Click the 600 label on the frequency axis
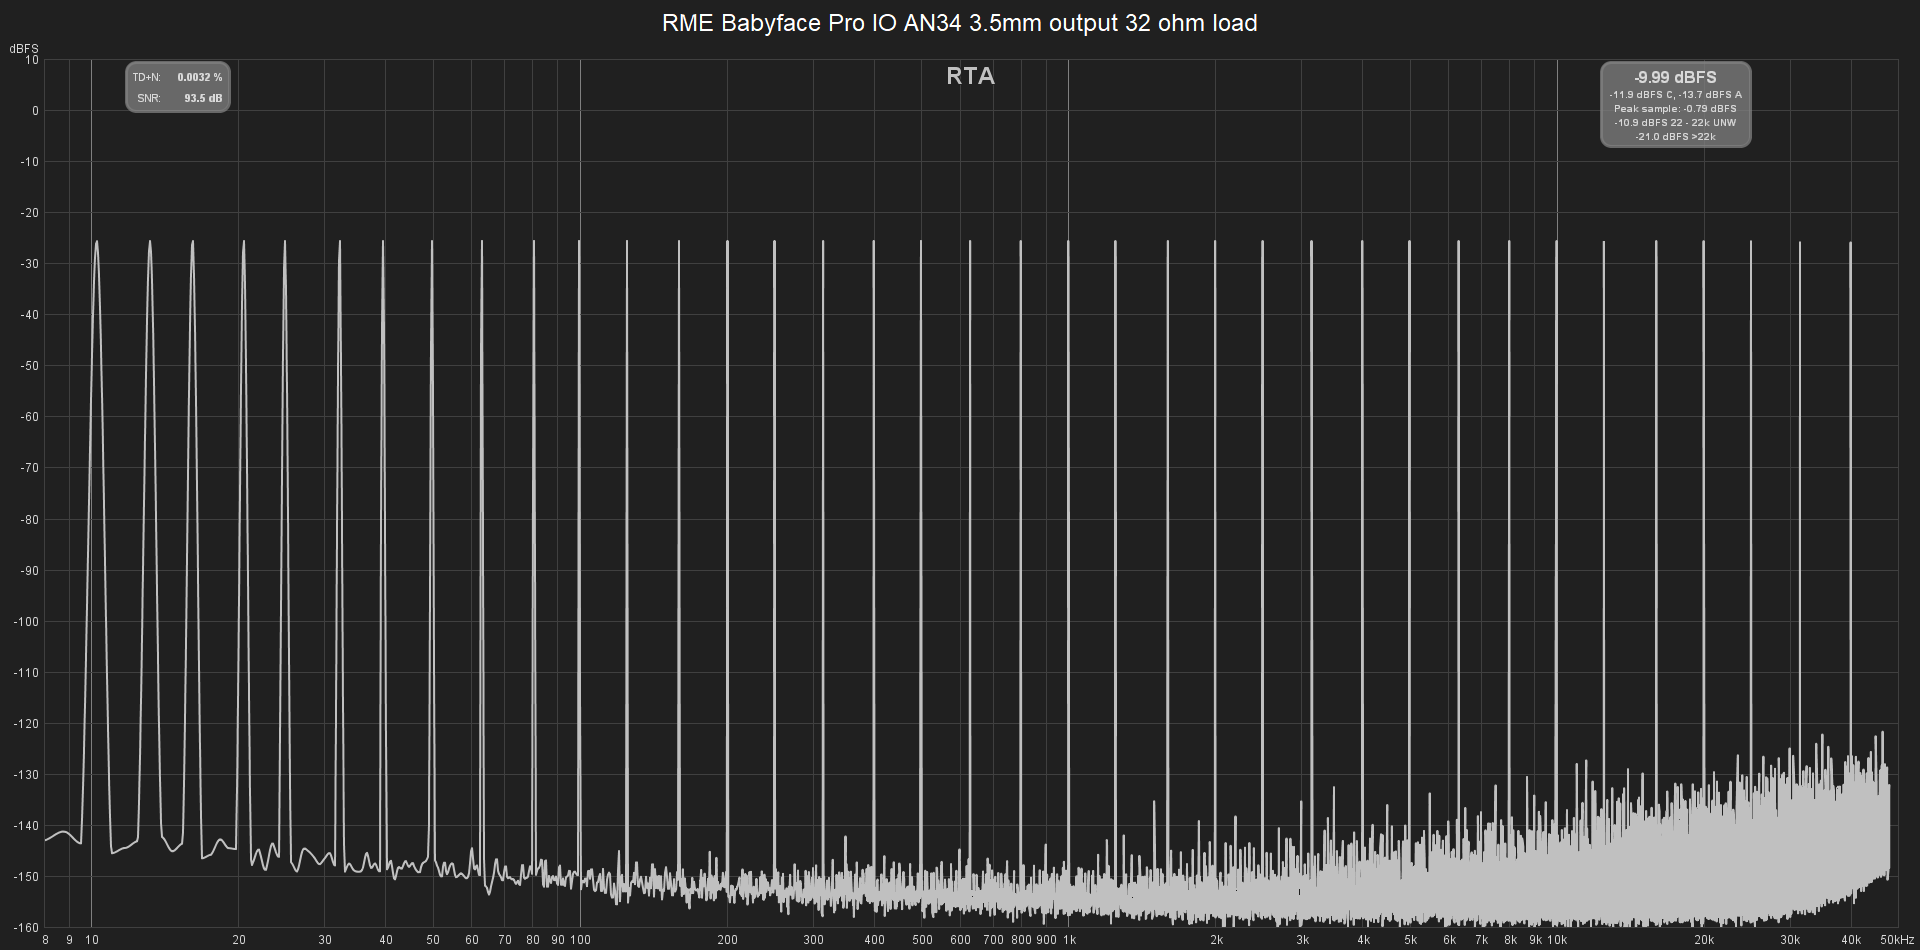 (960, 940)
